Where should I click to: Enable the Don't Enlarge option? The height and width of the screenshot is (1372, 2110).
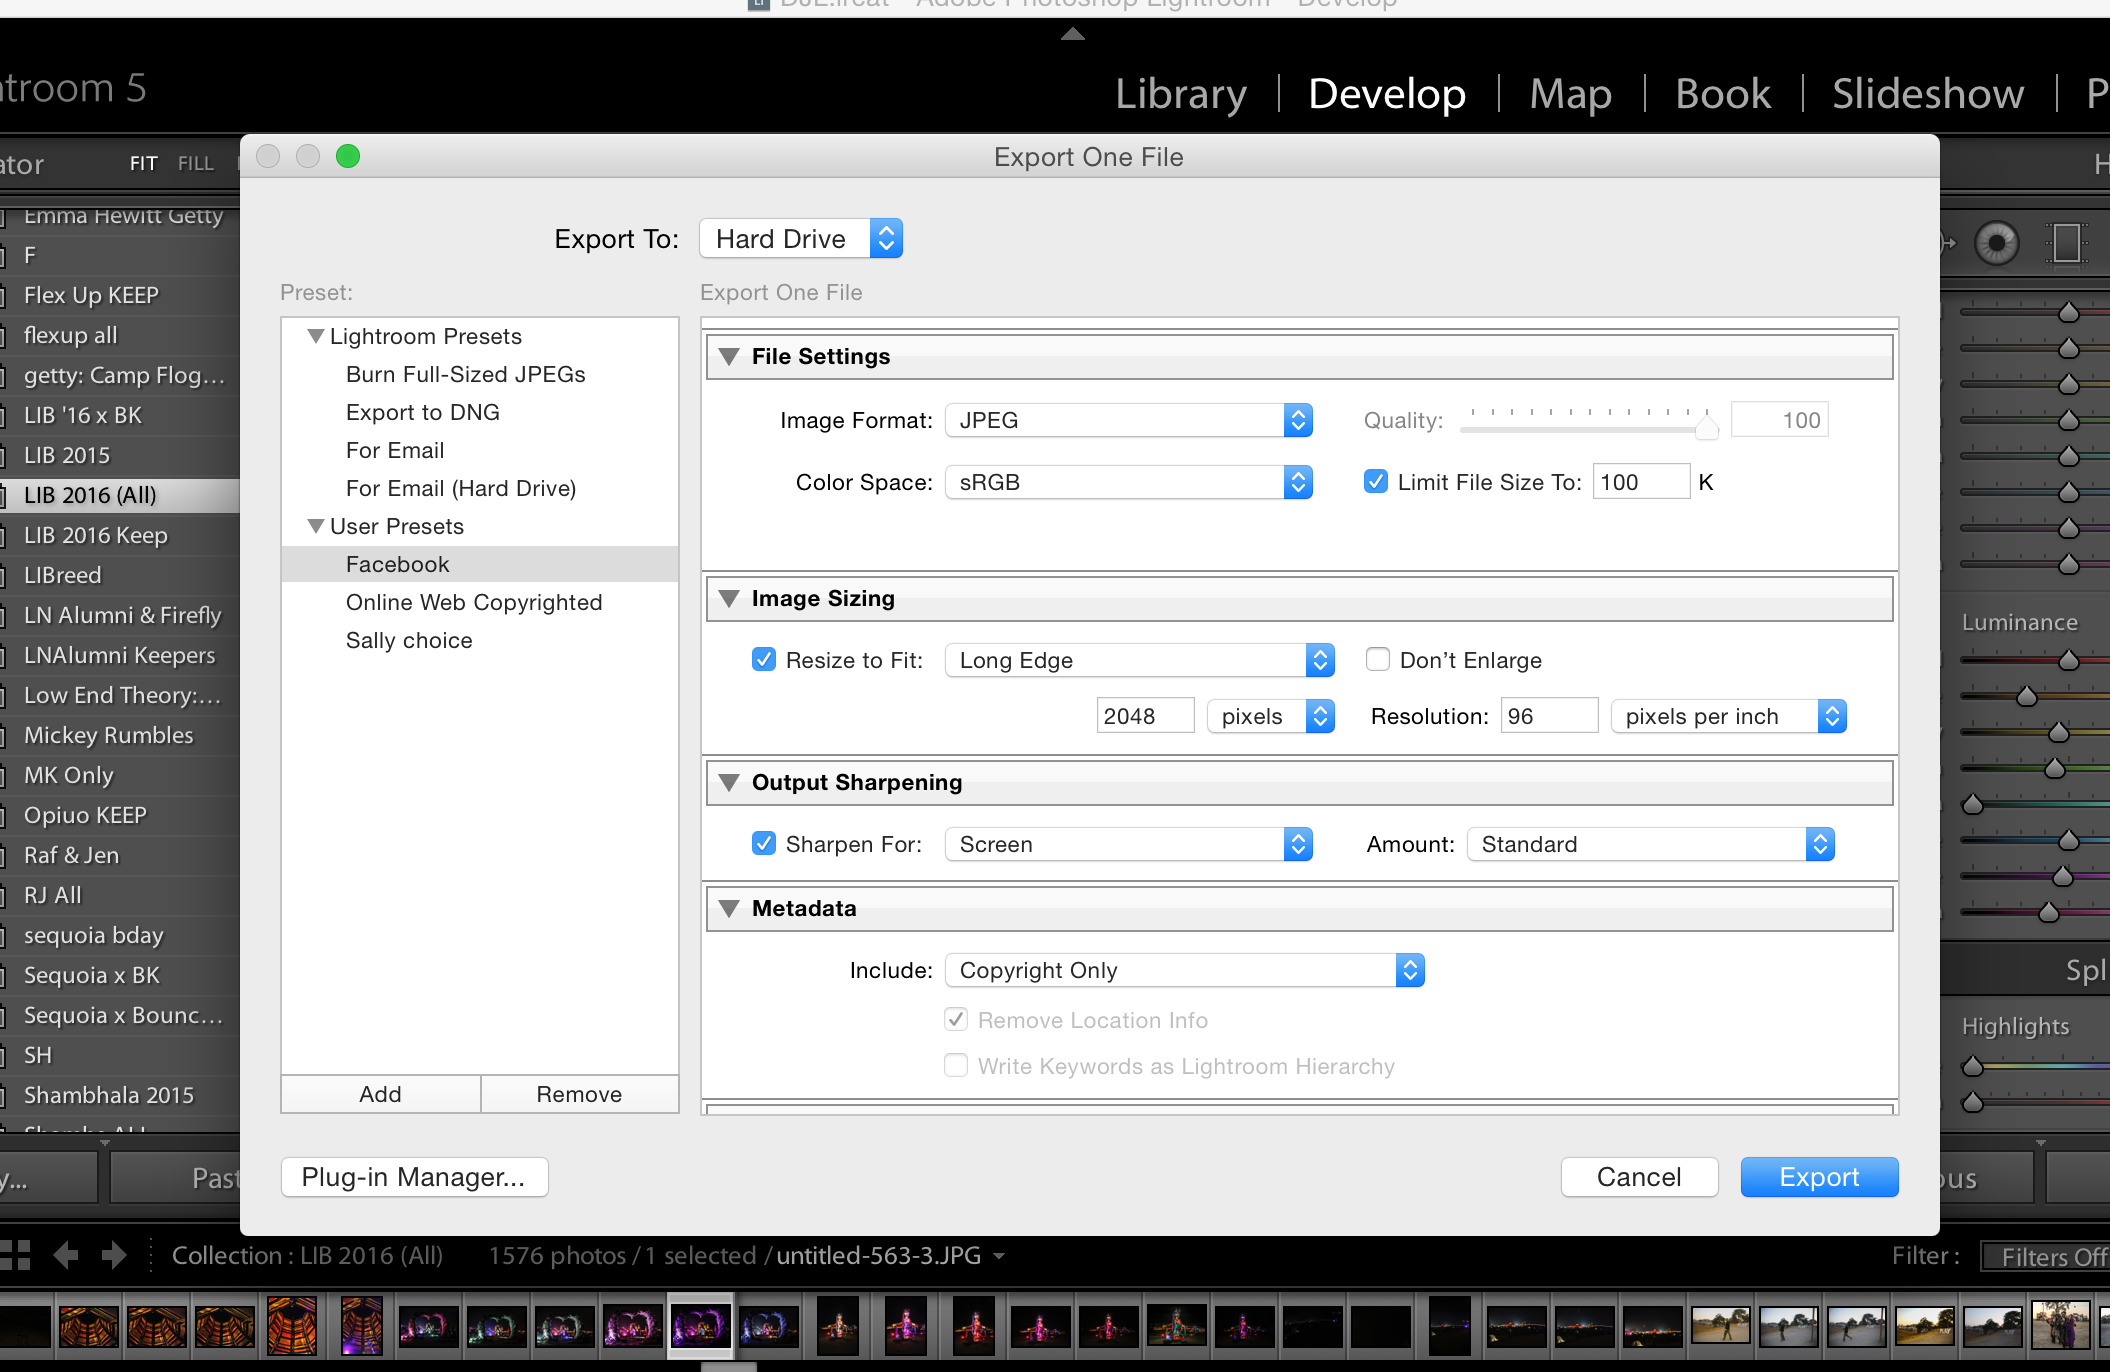pos(1378,659)
